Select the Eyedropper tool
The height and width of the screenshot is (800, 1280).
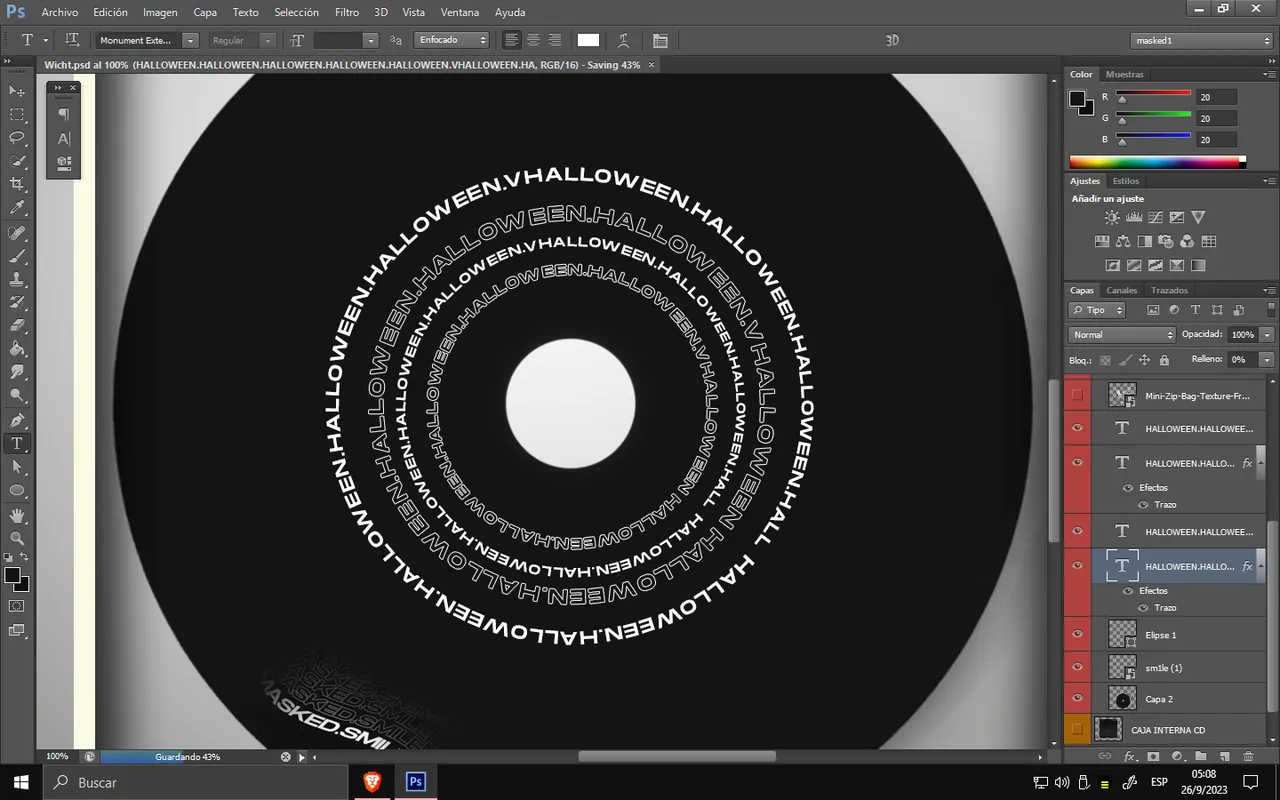[x=17, y=208]
